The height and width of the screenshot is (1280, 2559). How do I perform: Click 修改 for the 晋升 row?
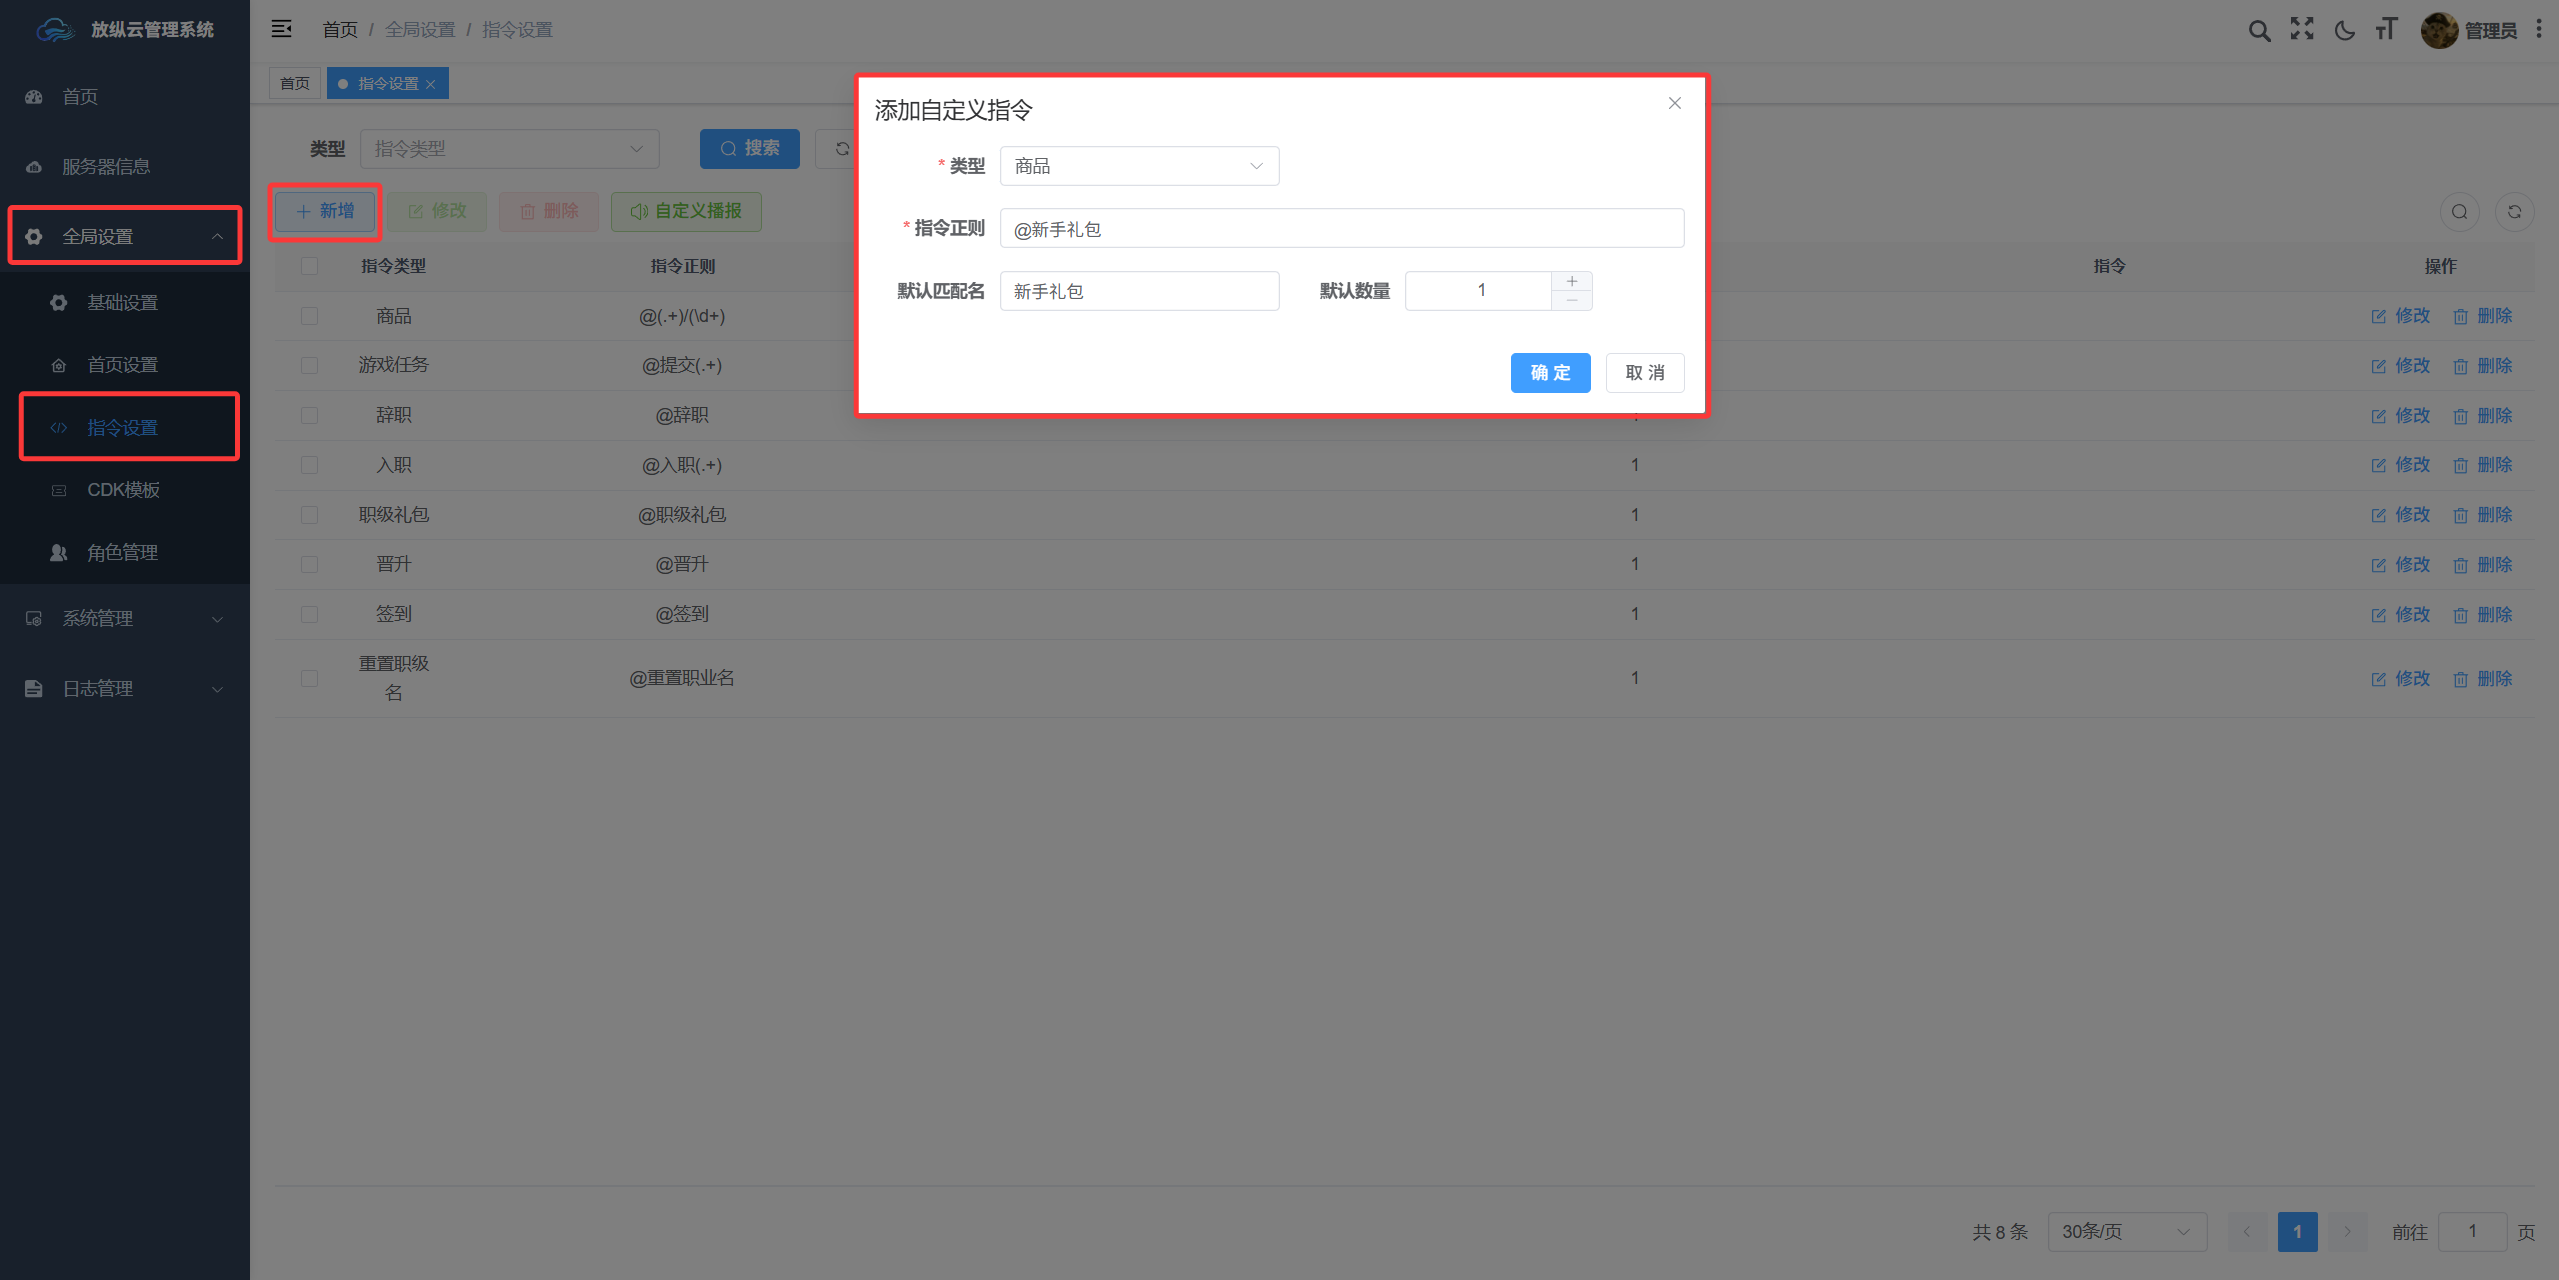tap(2400, 565)
